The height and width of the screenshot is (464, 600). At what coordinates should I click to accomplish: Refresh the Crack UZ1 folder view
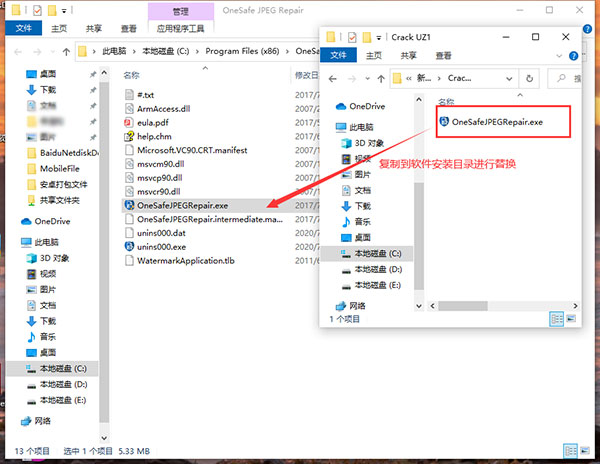click(x=529, y=78)
